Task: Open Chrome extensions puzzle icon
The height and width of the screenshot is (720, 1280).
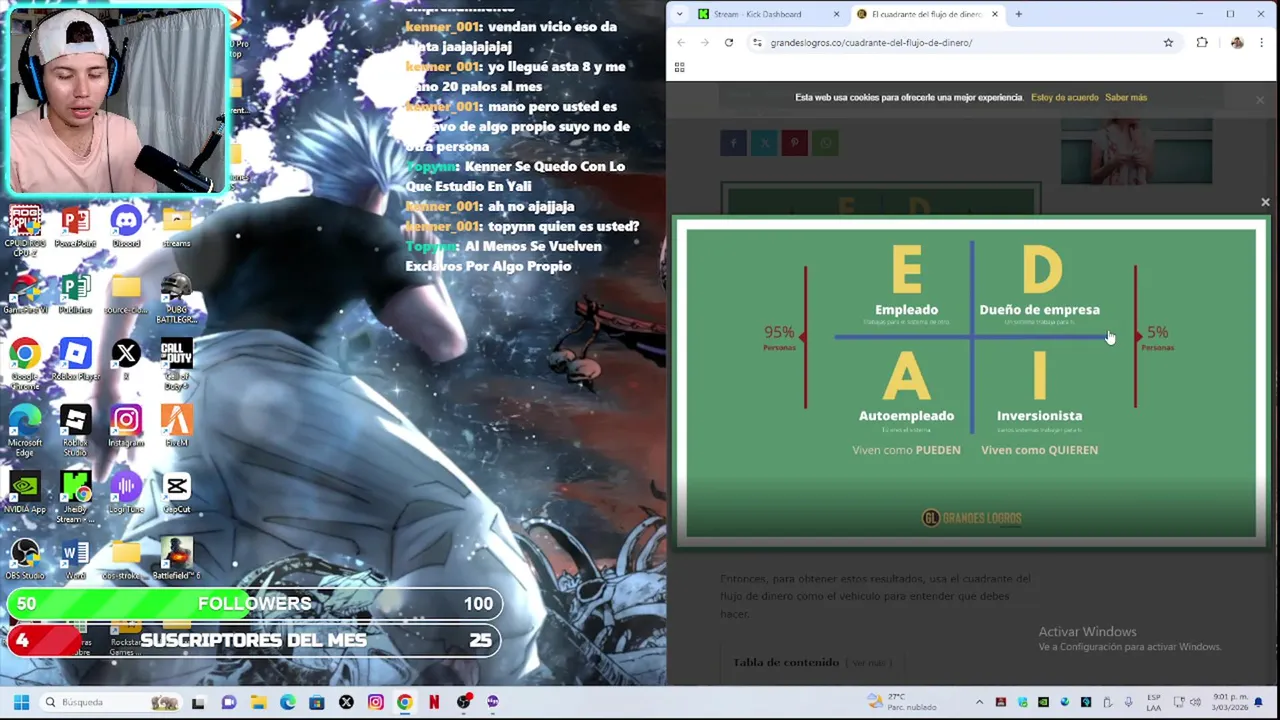Action: [x=1202, y=42]
